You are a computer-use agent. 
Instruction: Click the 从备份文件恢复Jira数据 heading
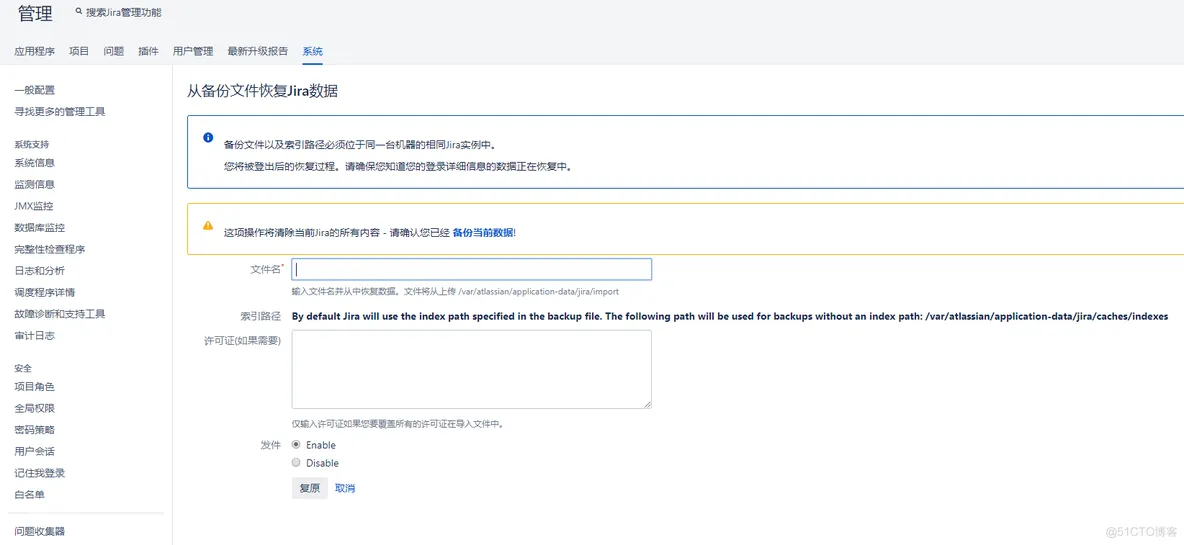point(263,91)
